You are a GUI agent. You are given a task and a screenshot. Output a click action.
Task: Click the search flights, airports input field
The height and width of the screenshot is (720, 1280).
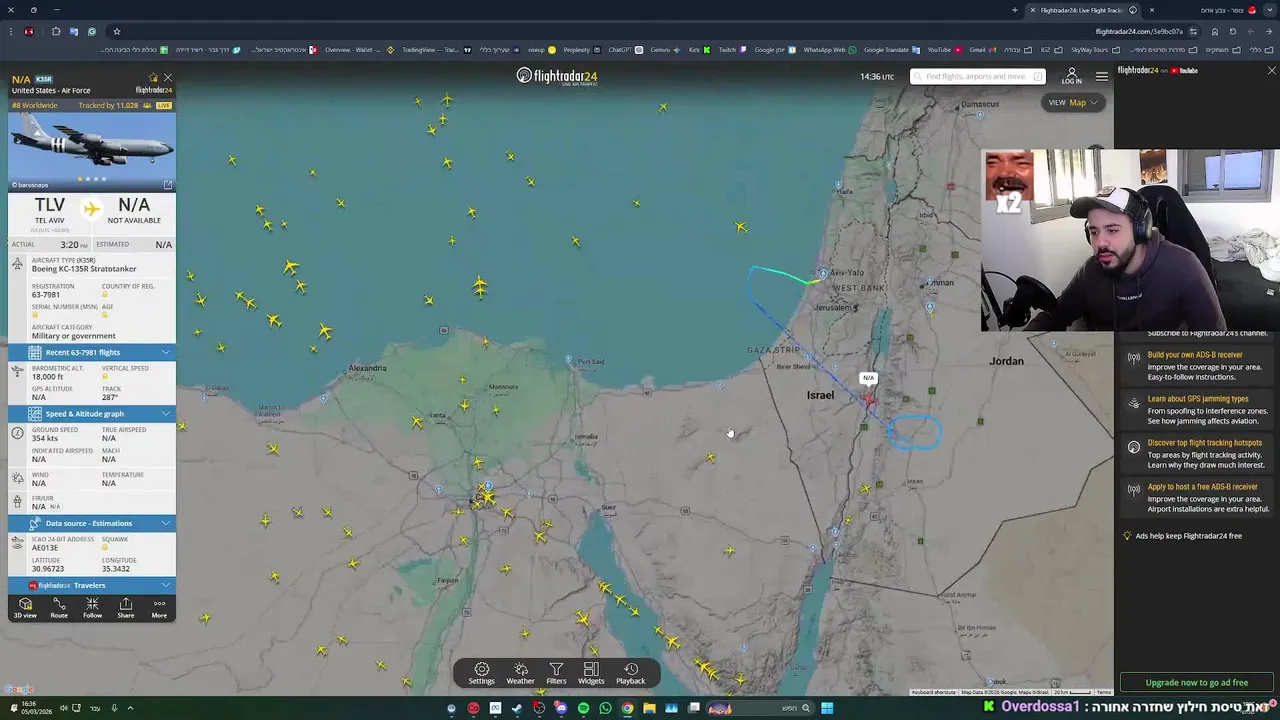point(979,76)
